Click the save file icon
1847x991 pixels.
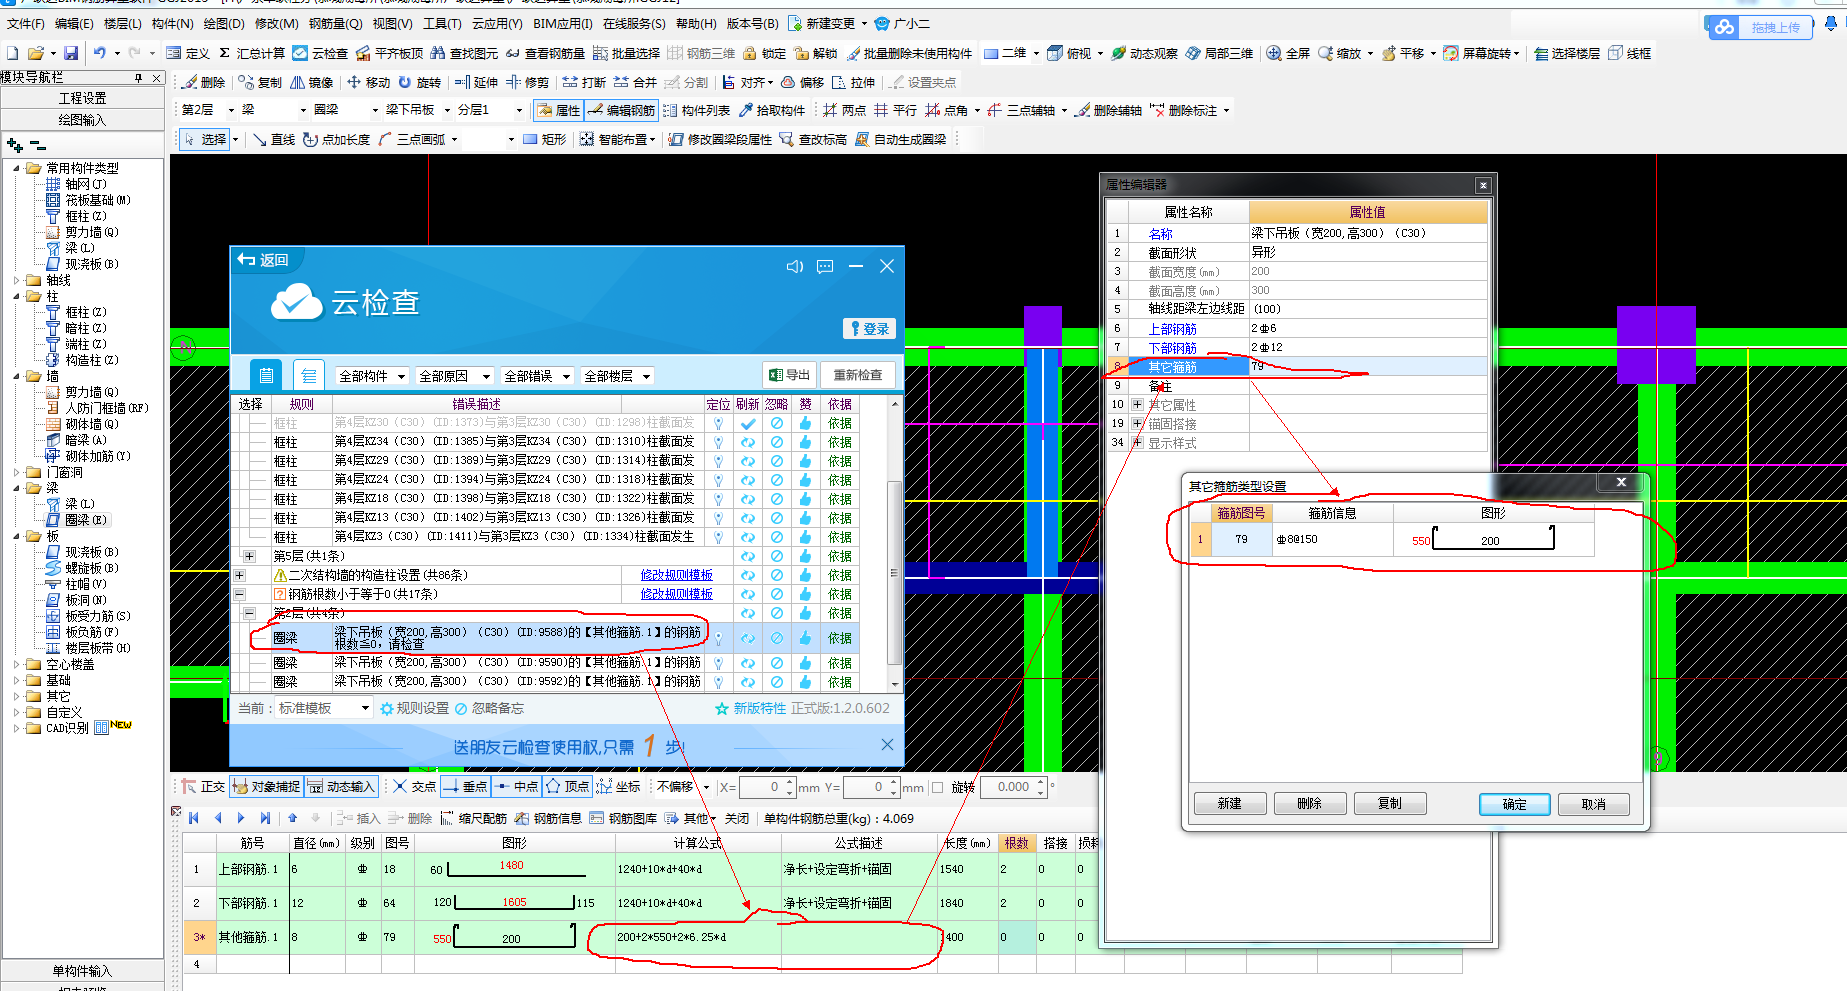click(x=71, y=53)
